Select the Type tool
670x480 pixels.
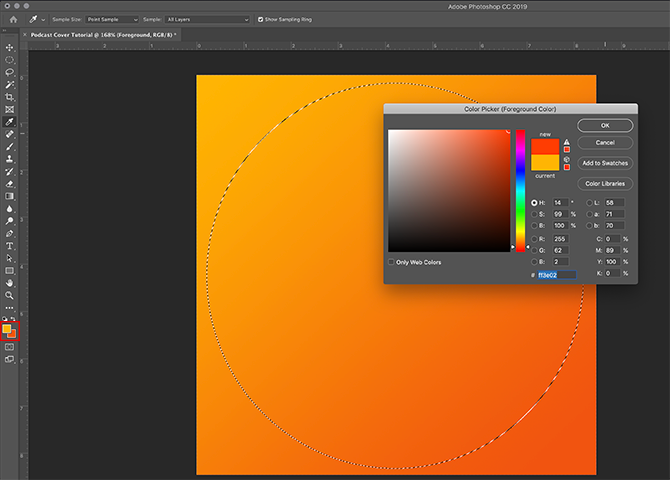coord(10,245)
